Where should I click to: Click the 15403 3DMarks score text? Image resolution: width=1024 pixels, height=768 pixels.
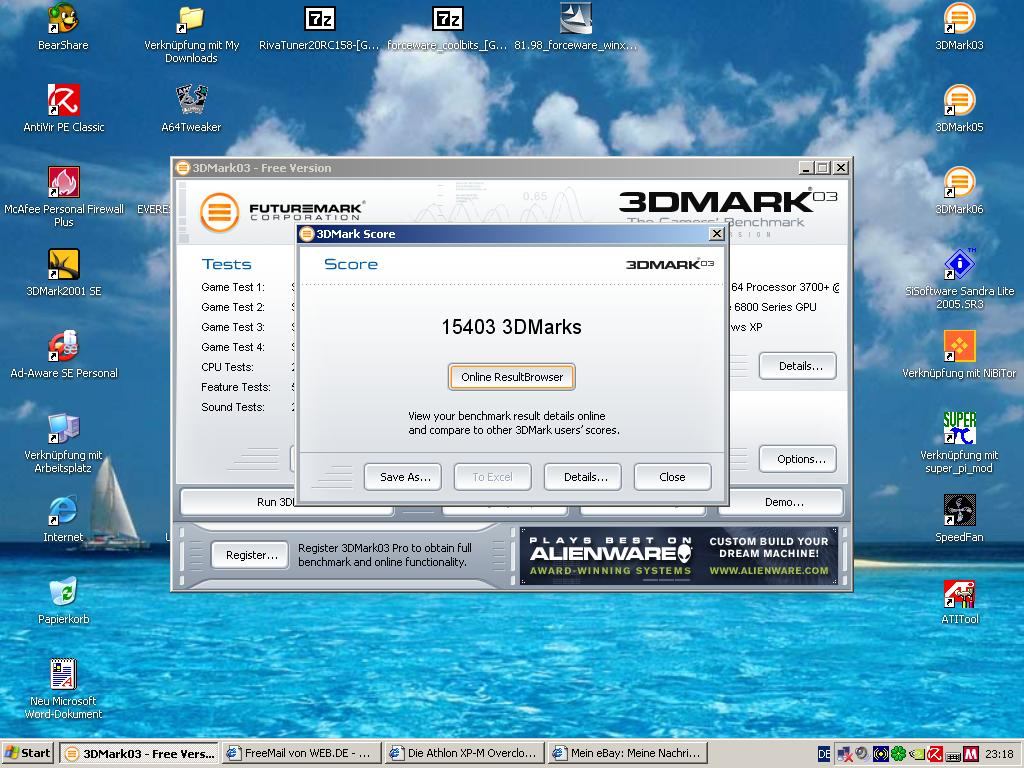[511, 327]
